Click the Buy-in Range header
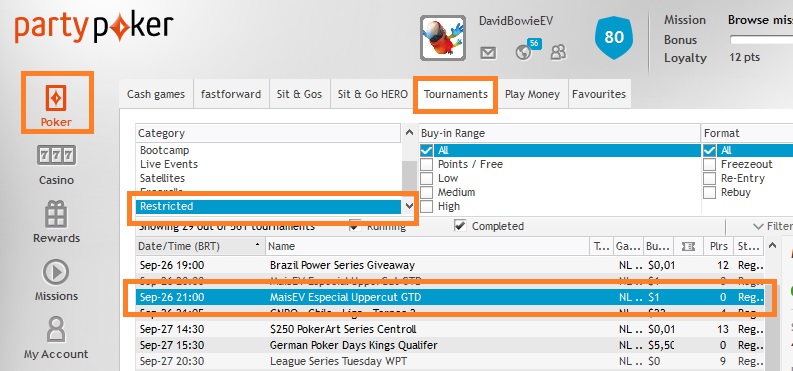This screenshot has width=793, height=371. (559, 133)
